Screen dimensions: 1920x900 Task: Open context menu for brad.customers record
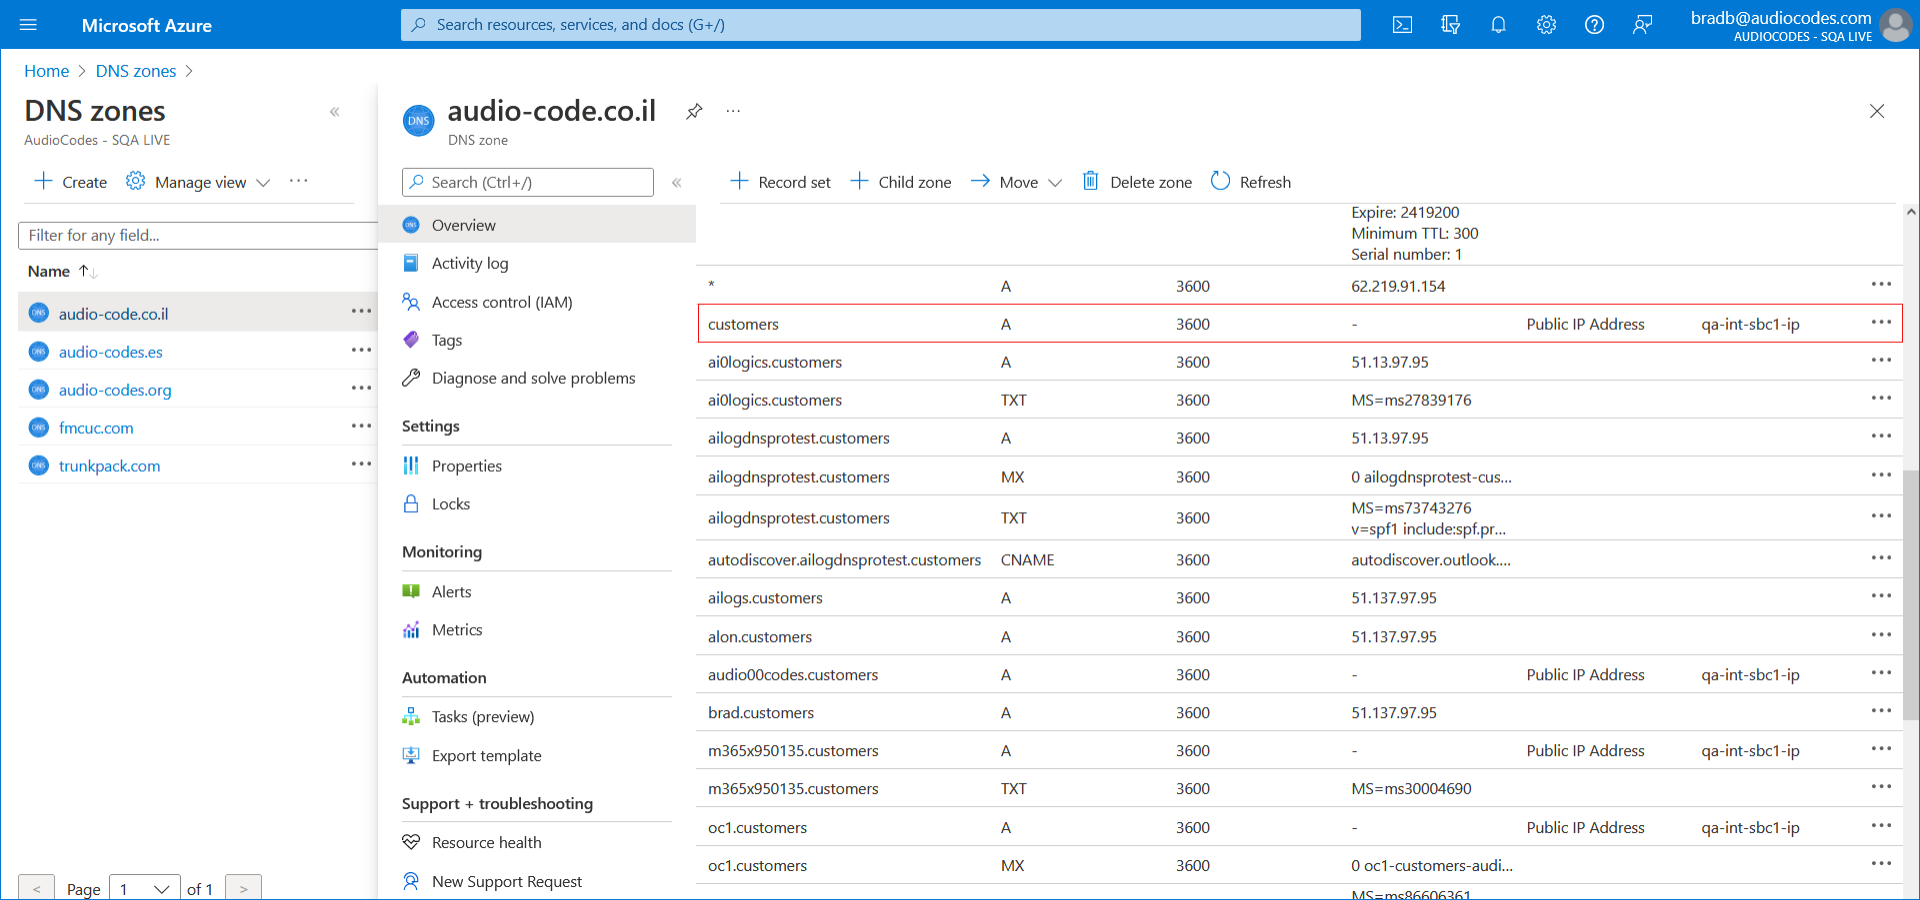pyautogui.click(x=1881, y=711)
